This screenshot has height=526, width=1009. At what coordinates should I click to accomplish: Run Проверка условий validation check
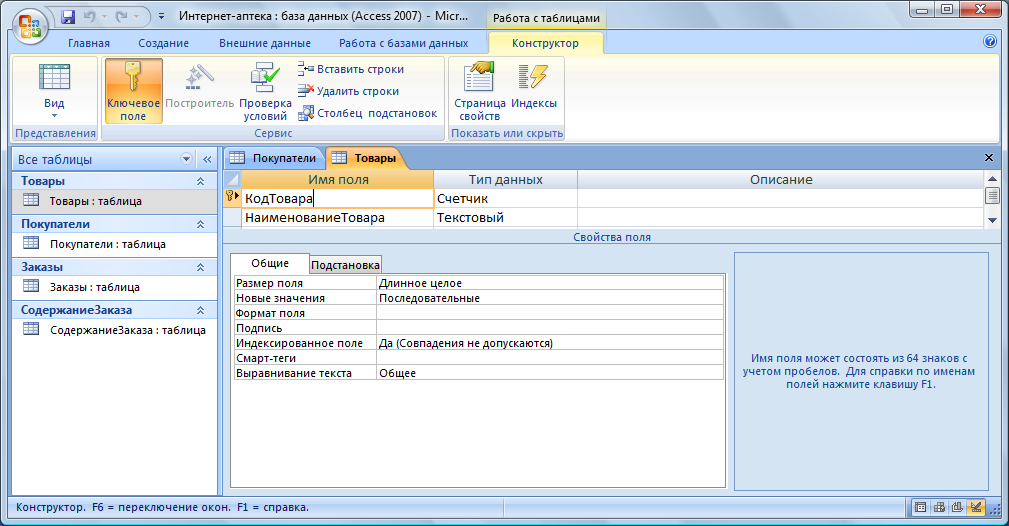point(265,91)
